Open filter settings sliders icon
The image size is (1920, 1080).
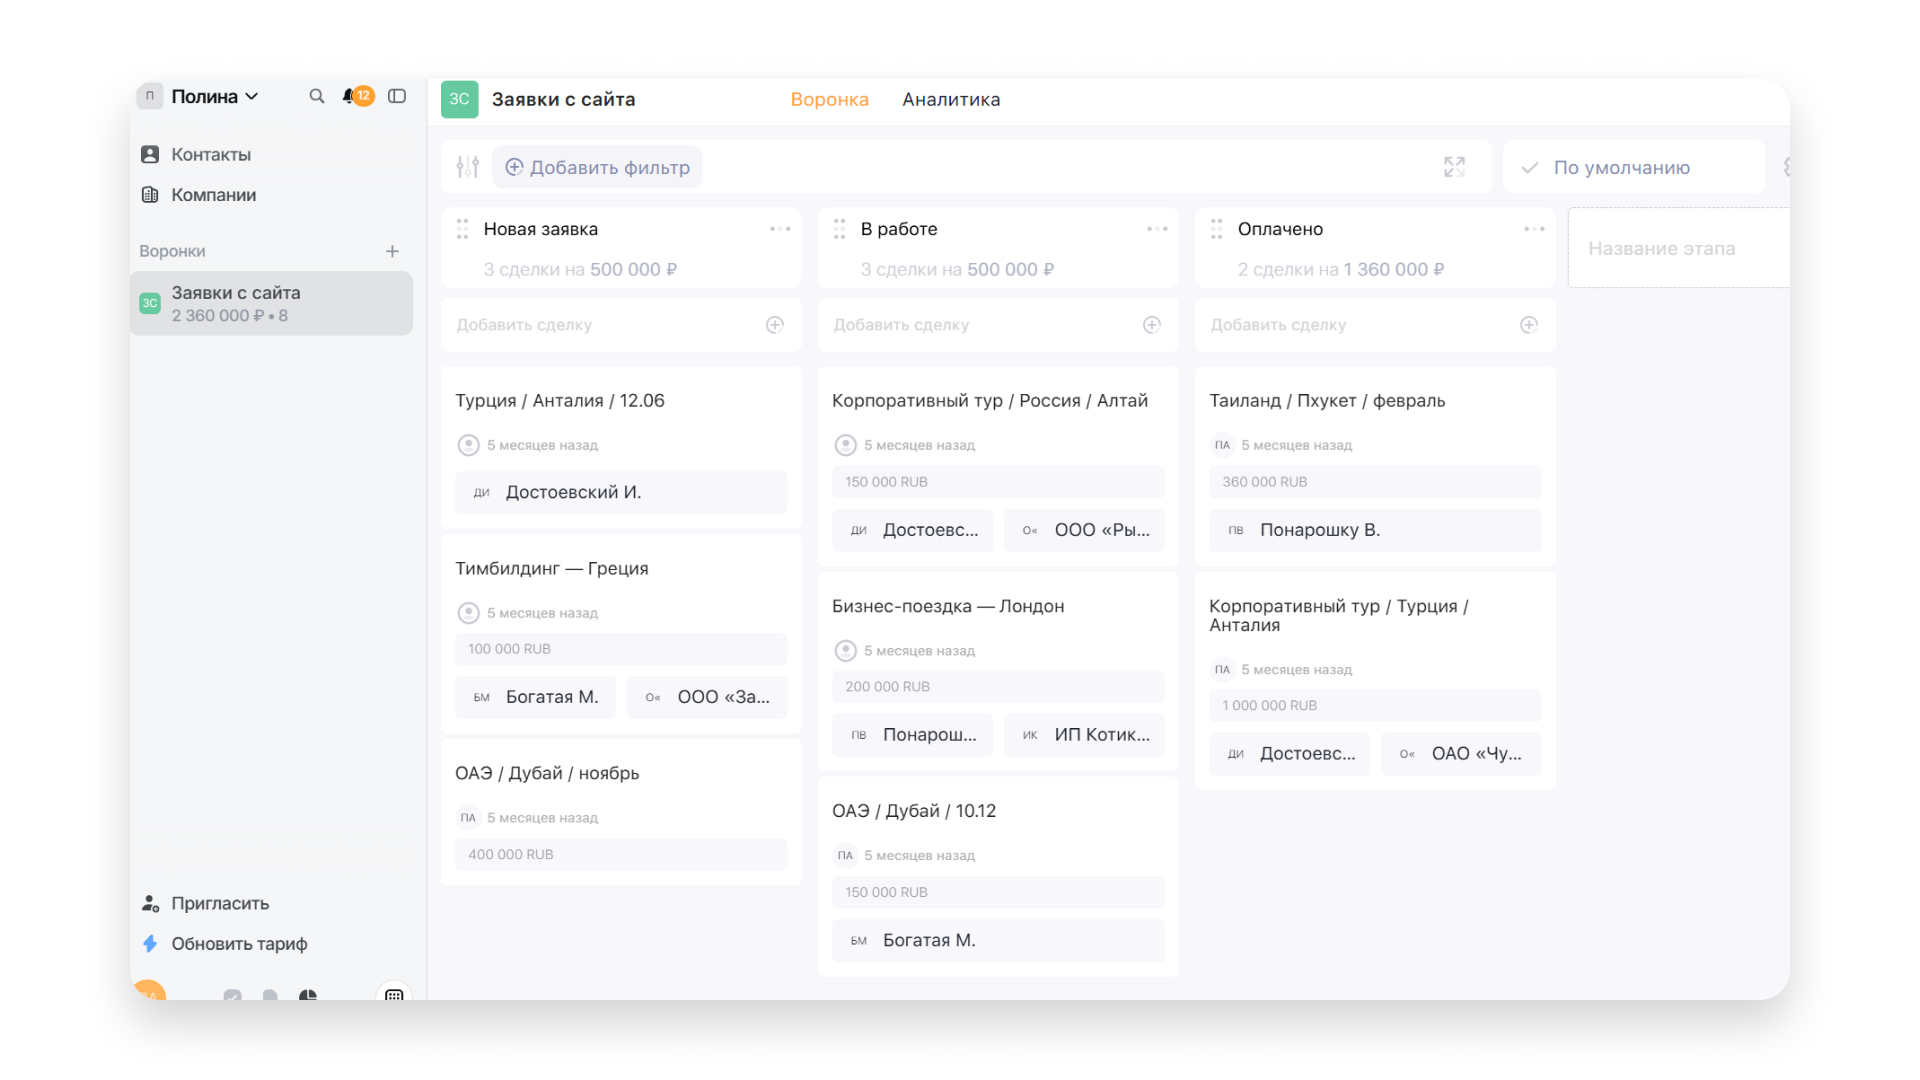(x=467, y=167)
